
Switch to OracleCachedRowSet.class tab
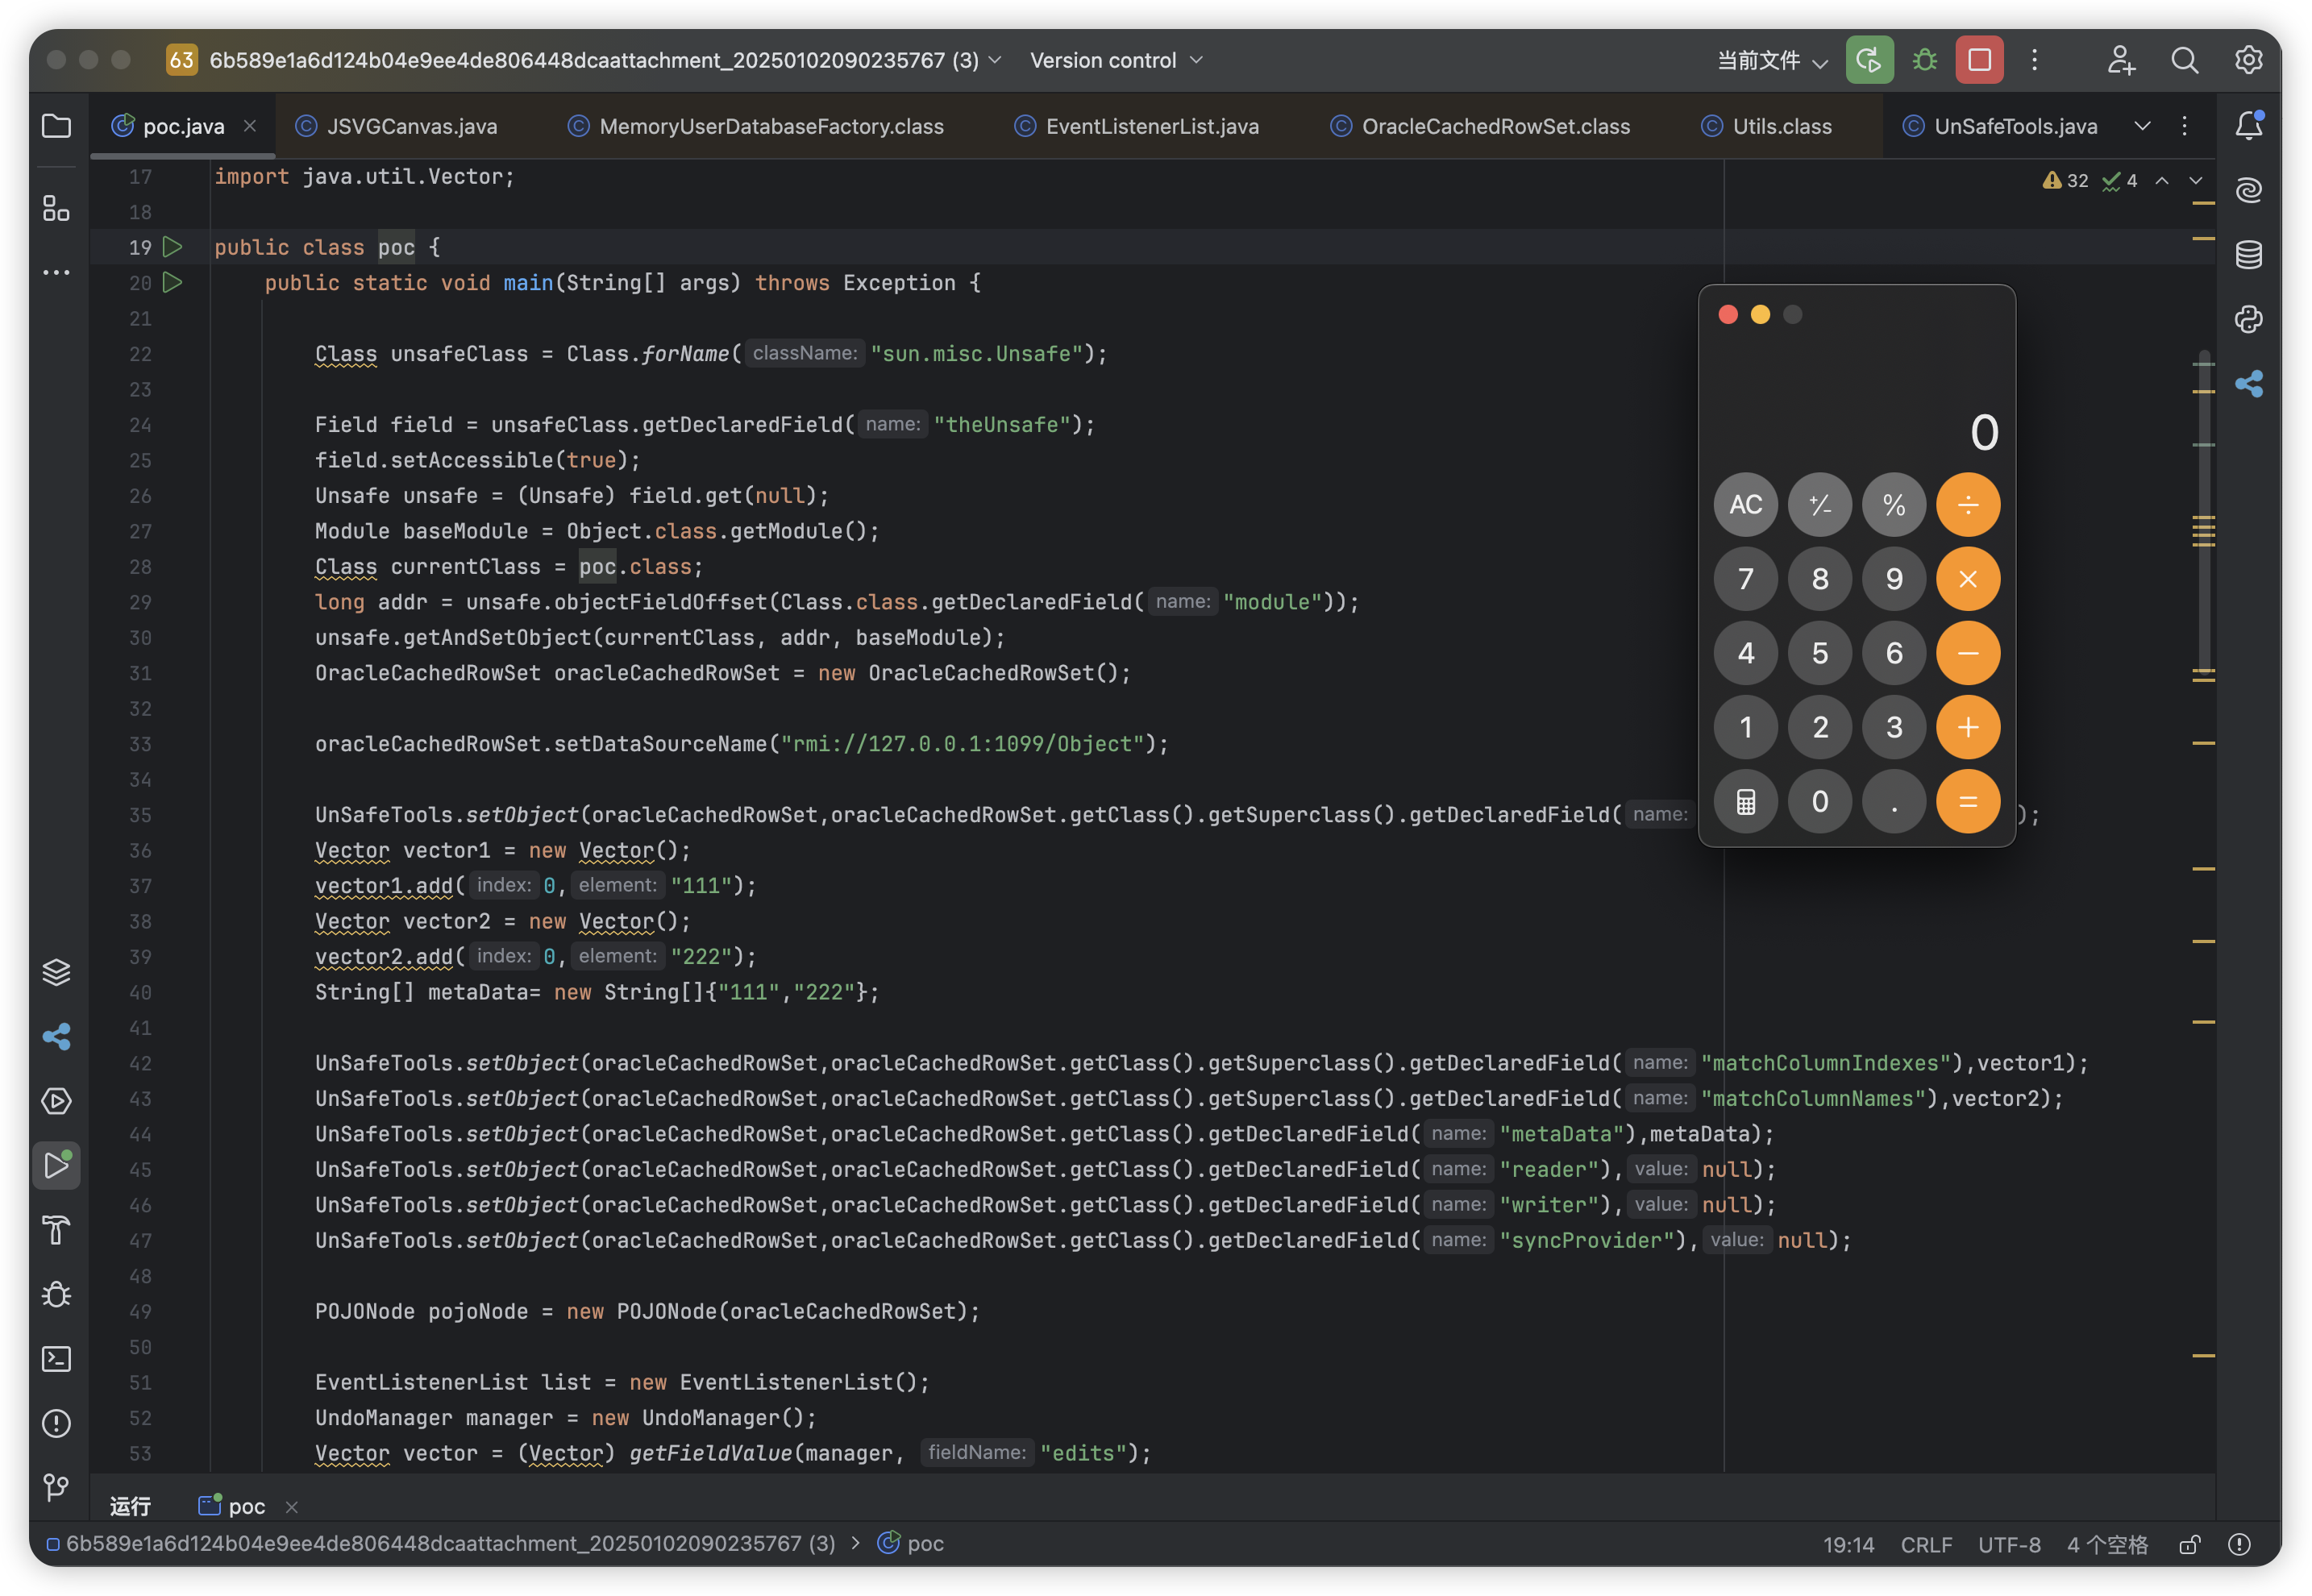tap(1480, 126)
